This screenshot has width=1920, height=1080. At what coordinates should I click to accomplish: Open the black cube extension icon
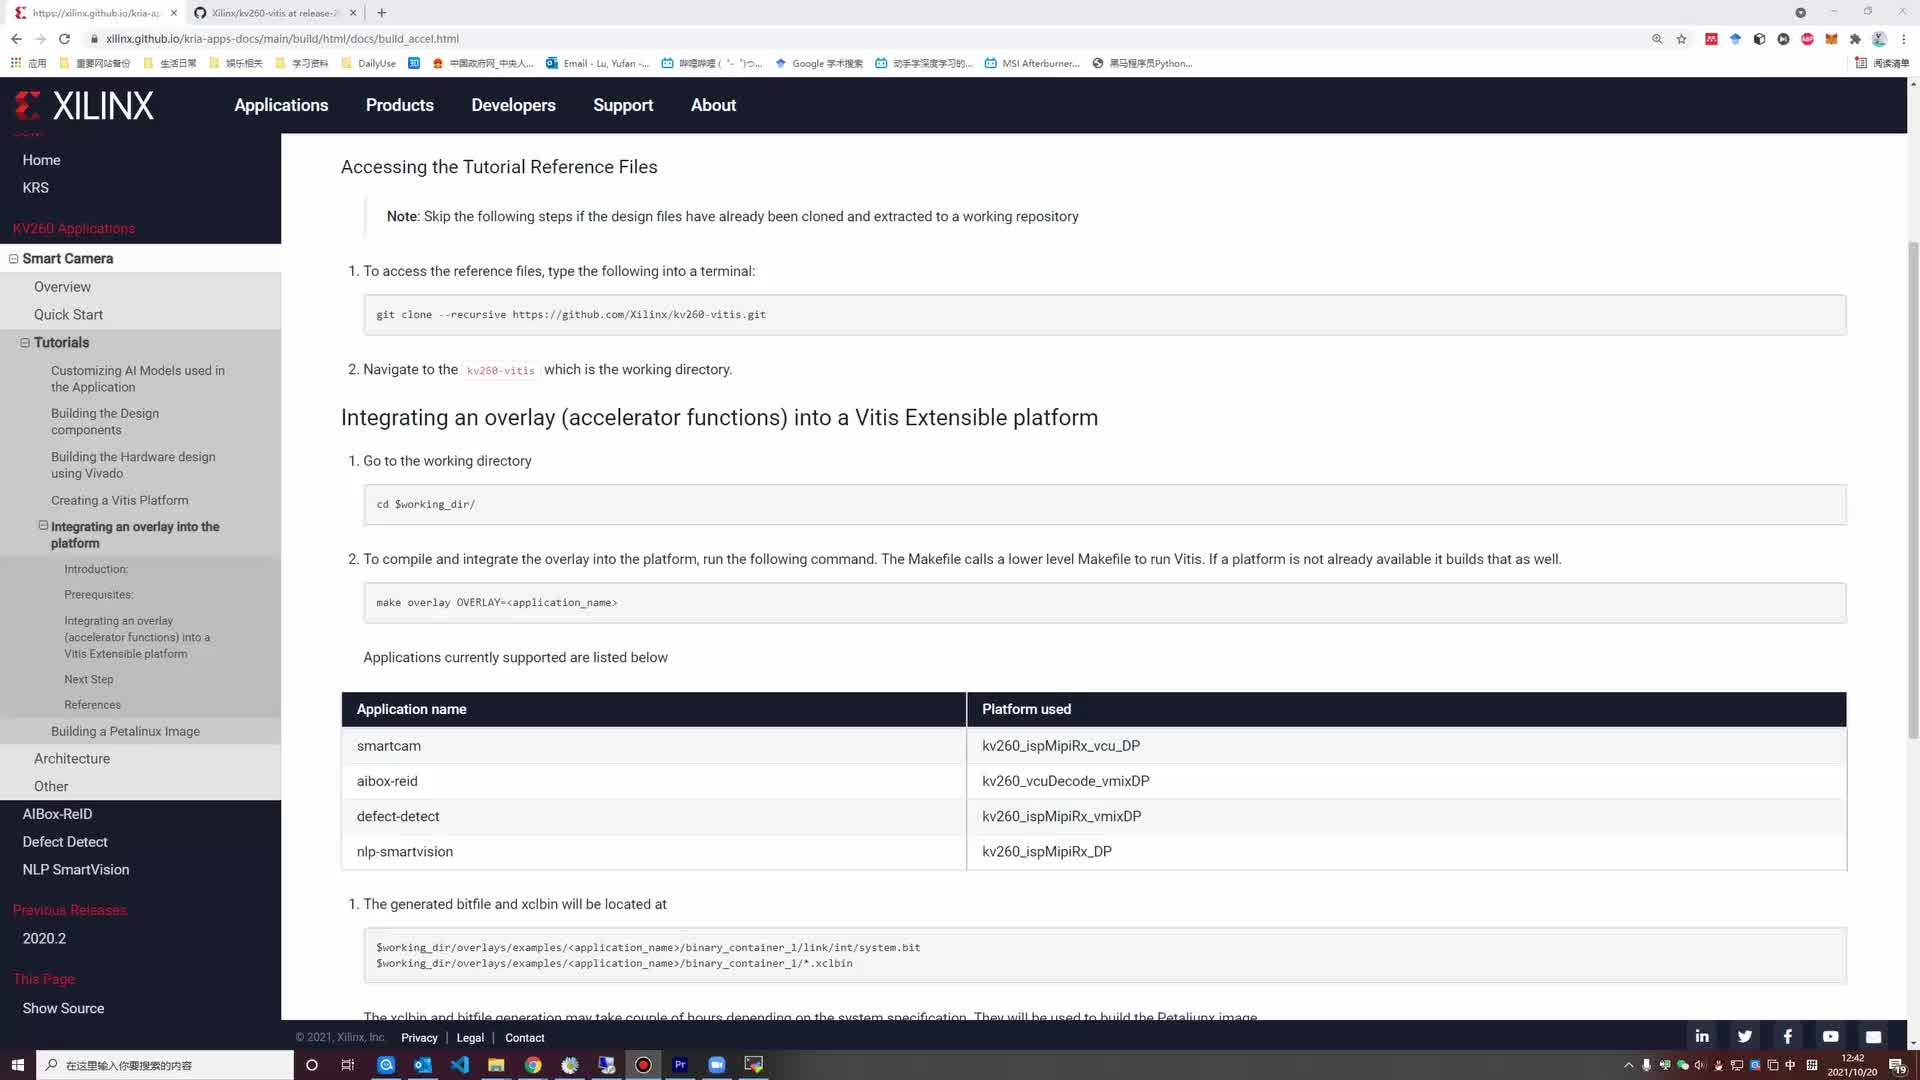[1759, 39]
